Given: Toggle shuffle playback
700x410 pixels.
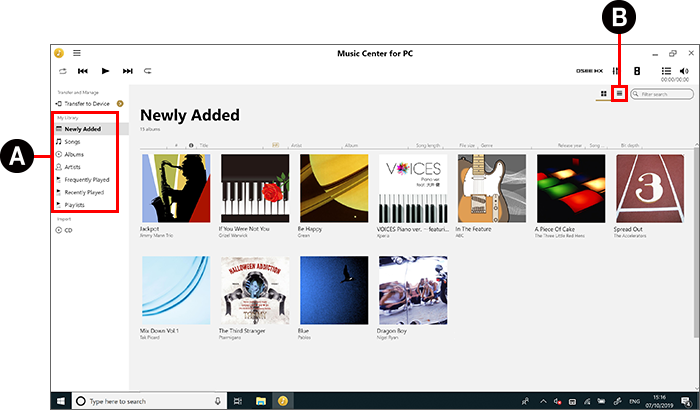Looking at the screenshot, I should click(x=62, y=71).
